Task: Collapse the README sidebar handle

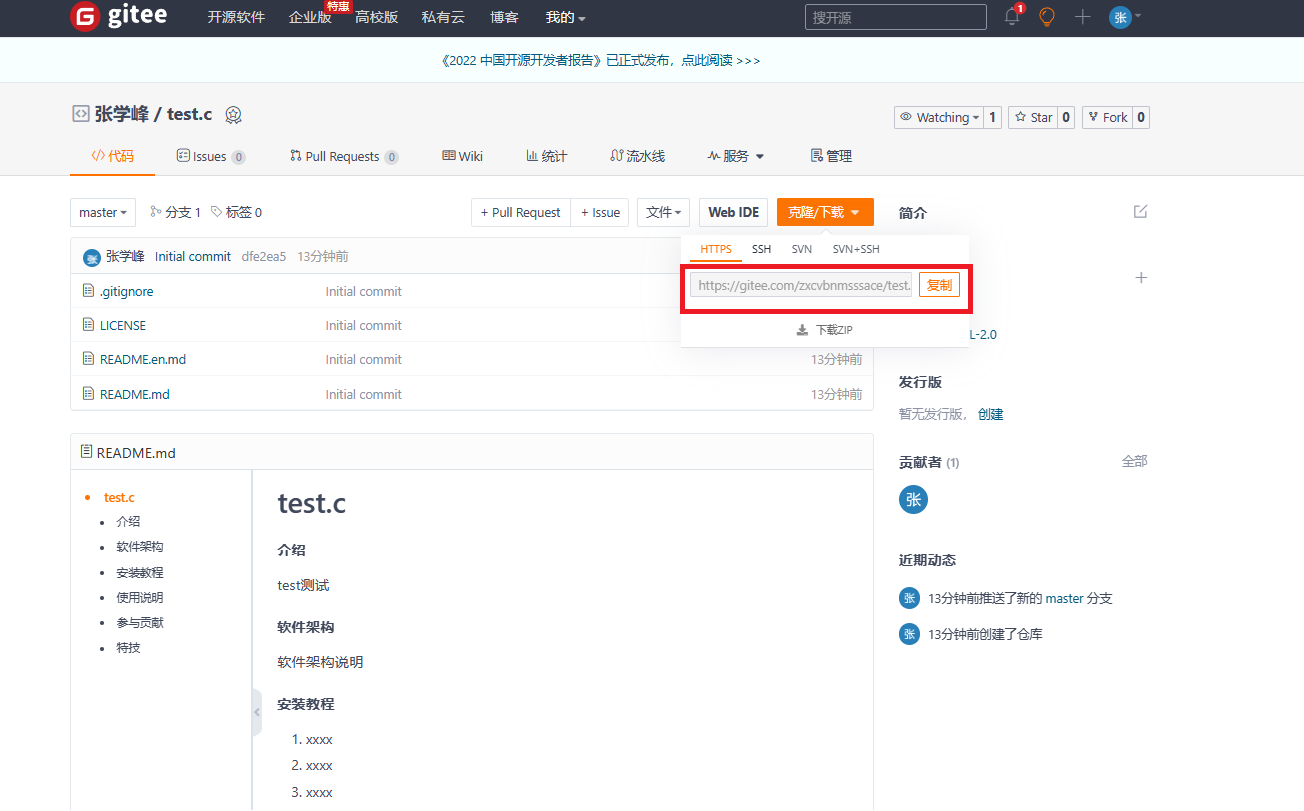Action: coord(257,712)
